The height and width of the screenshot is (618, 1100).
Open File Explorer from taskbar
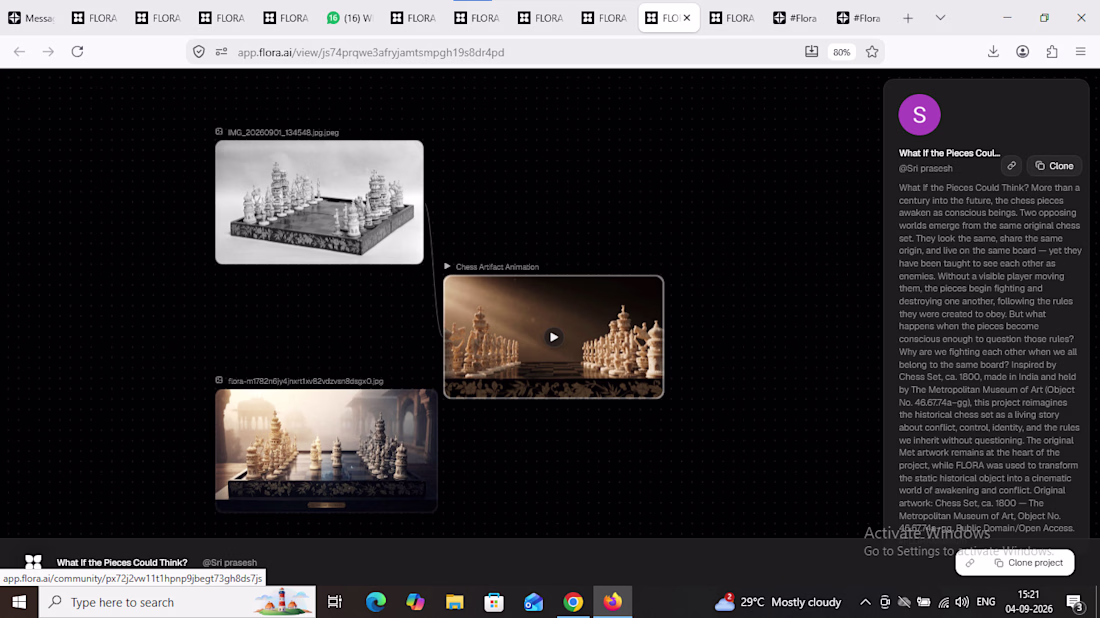click(455, 602)
